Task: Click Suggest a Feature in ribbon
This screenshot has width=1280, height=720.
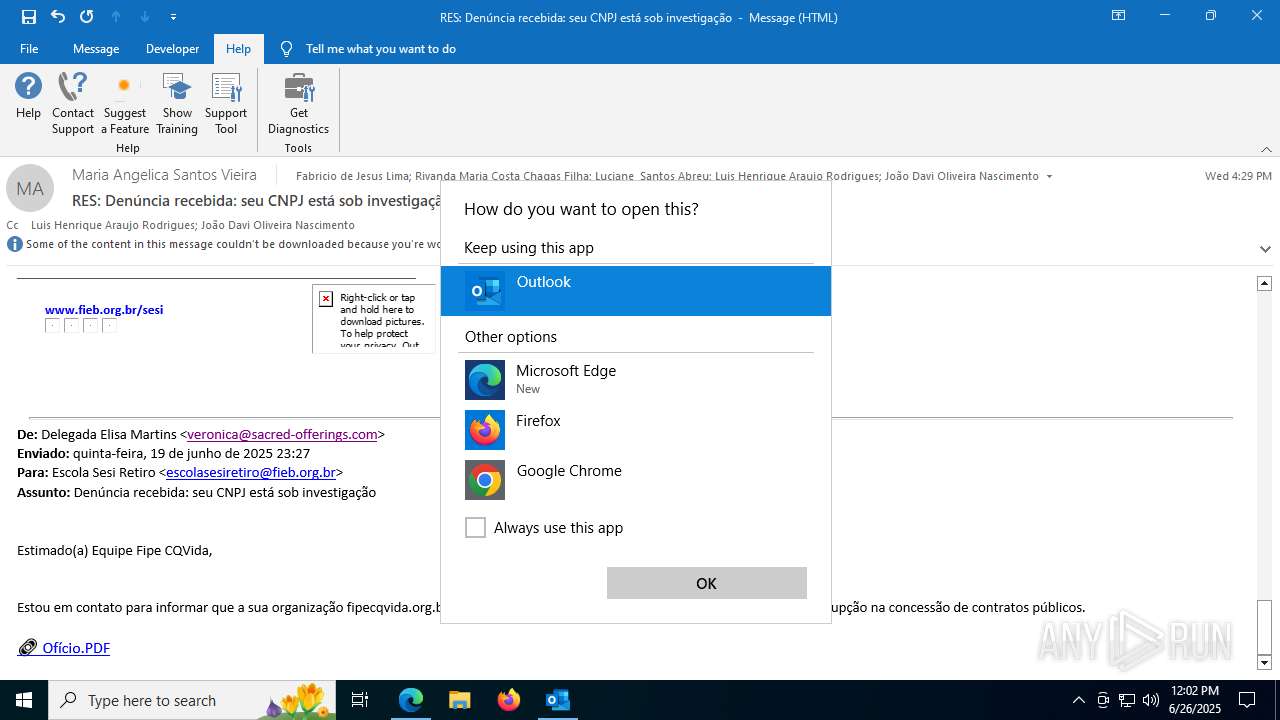Action: [x=125, y=104]
